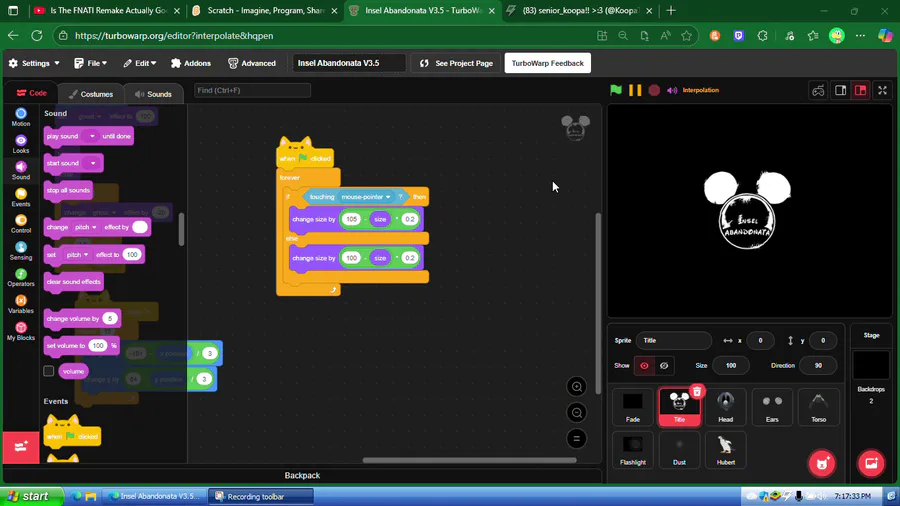Open the Settings dropdown menu
The height and width of the screenshot is (506, 900).
click(x=34, y=63)
